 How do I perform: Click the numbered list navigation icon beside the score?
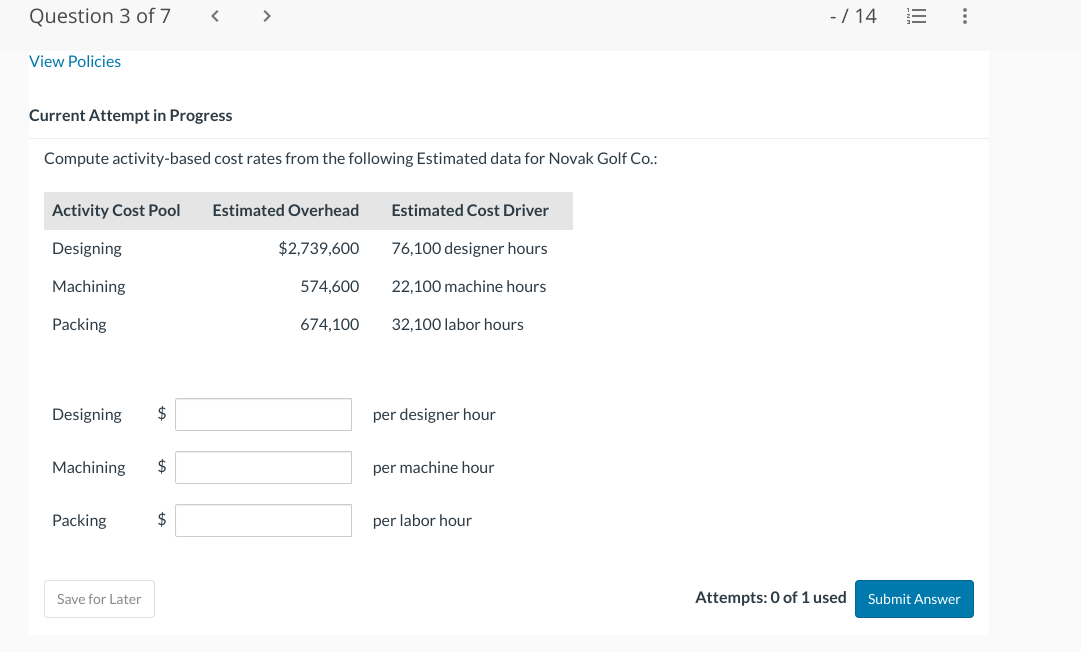(x=916, y=16)
